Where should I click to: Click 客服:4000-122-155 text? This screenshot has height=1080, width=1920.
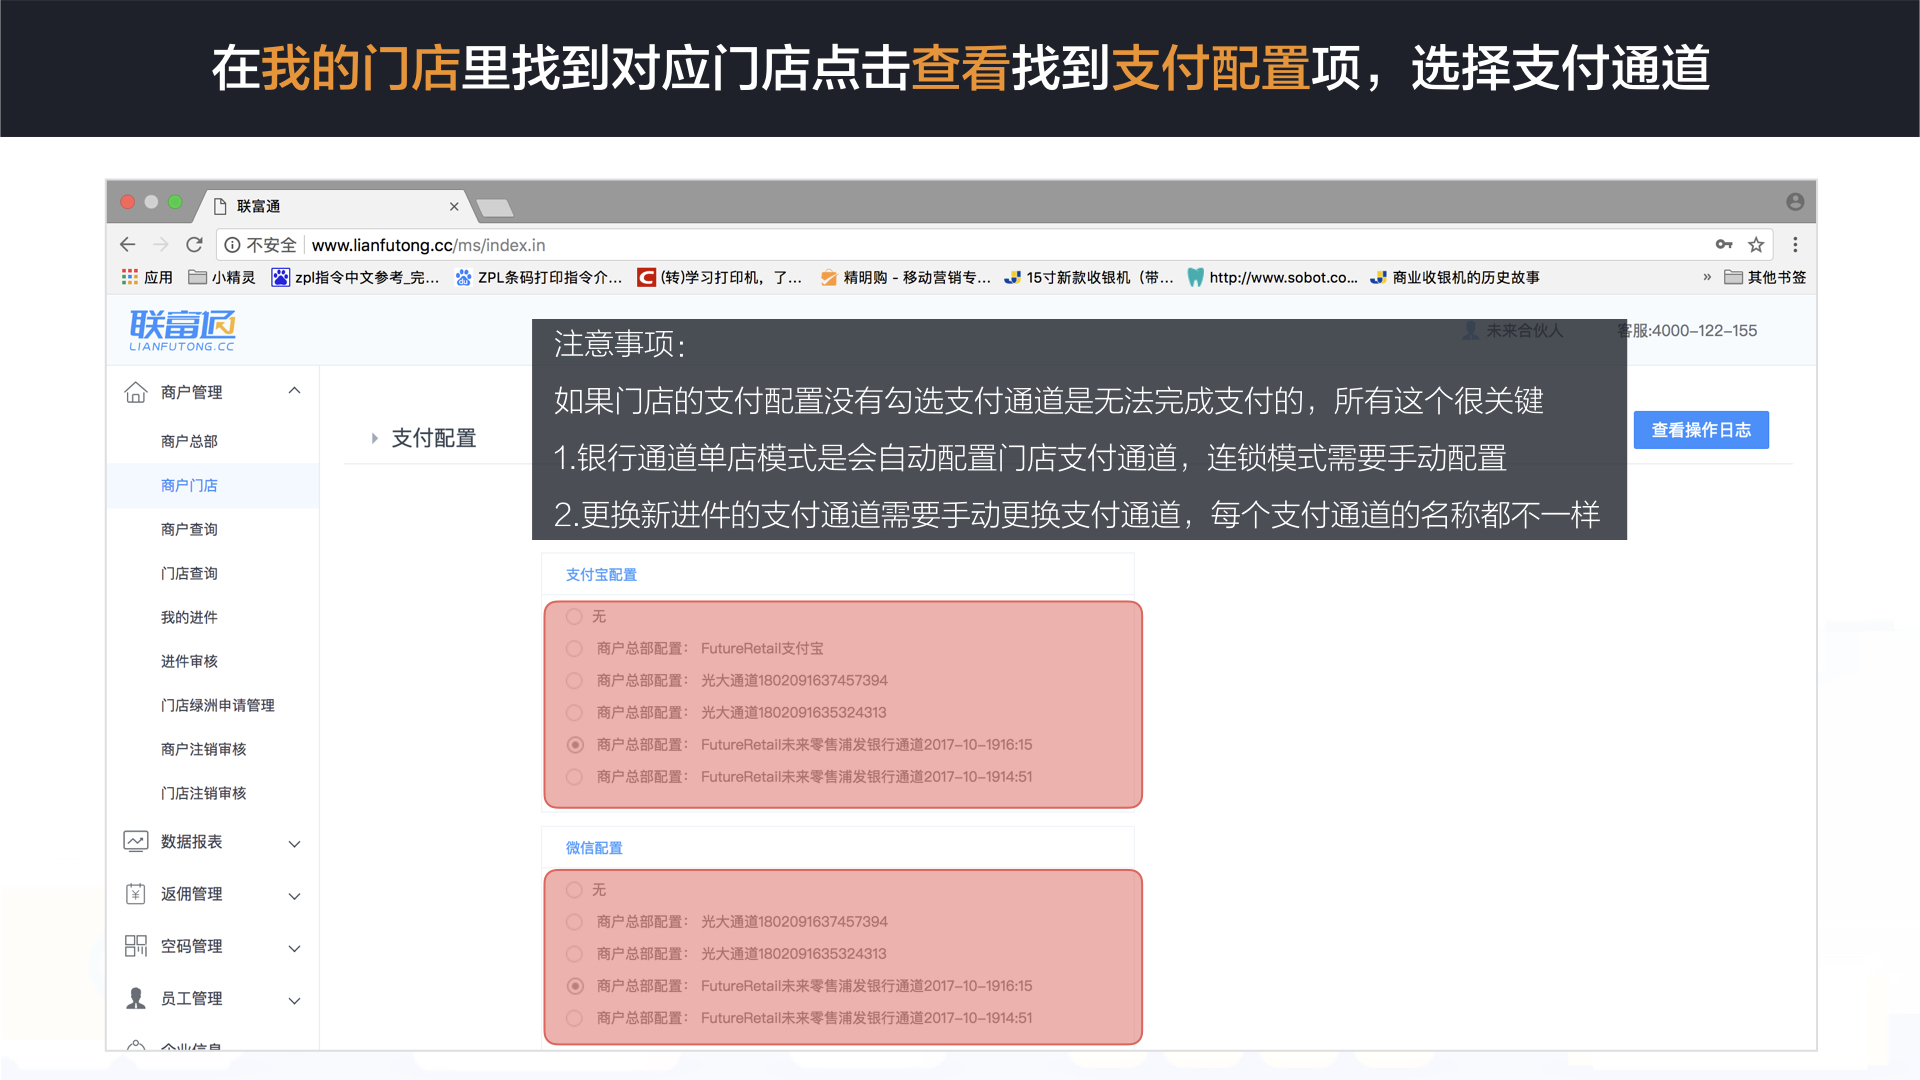[1687, 330]
